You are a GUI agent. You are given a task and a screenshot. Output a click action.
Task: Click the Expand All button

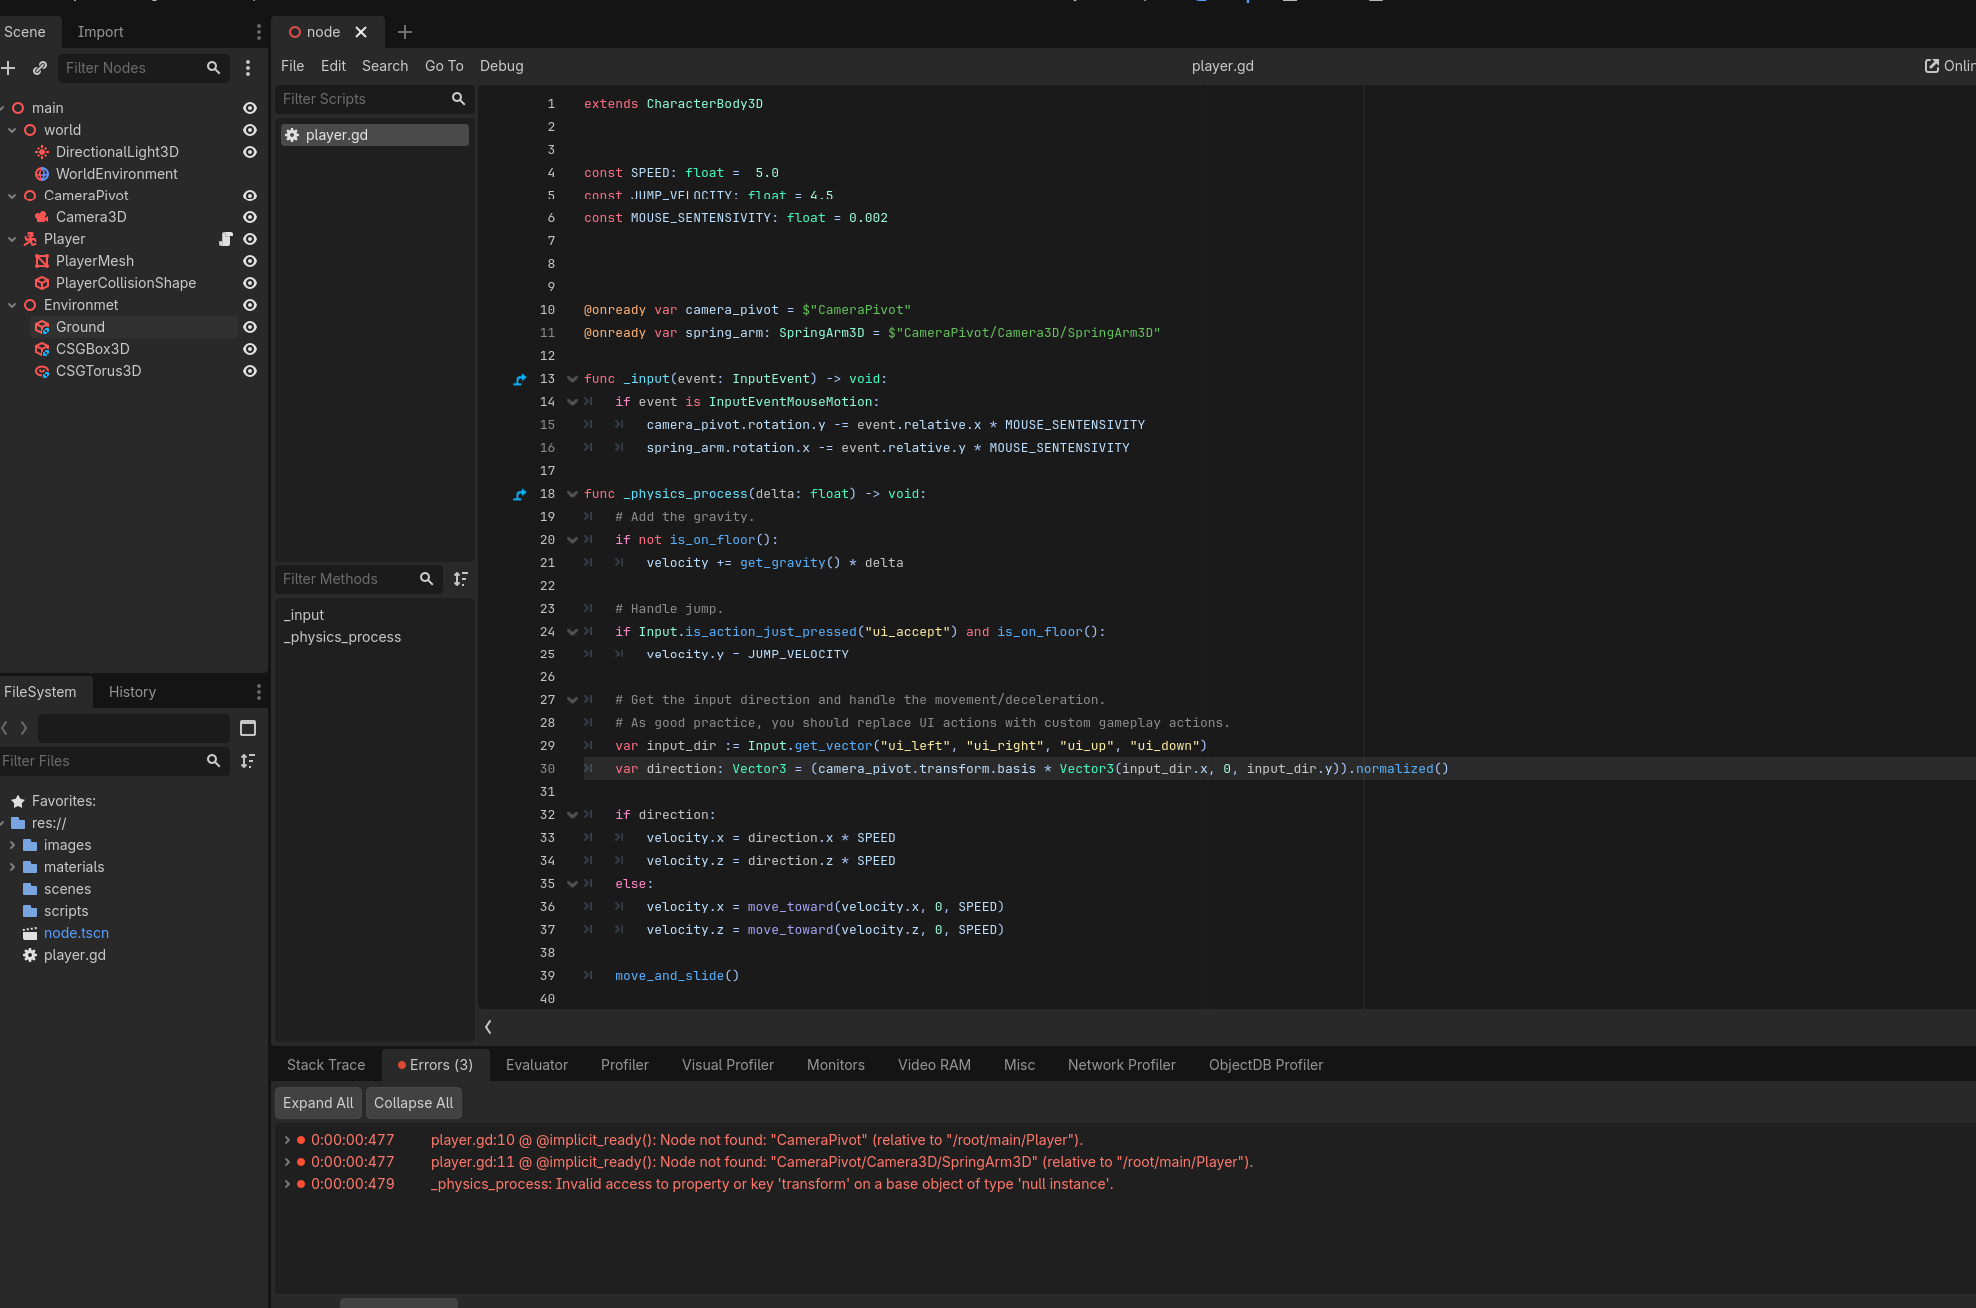318,1103
